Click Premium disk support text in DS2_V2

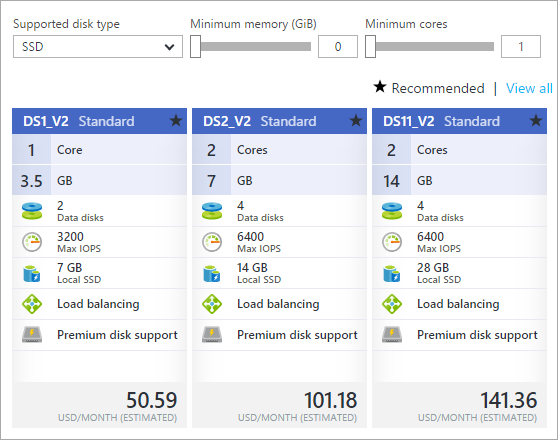[297, 335]
